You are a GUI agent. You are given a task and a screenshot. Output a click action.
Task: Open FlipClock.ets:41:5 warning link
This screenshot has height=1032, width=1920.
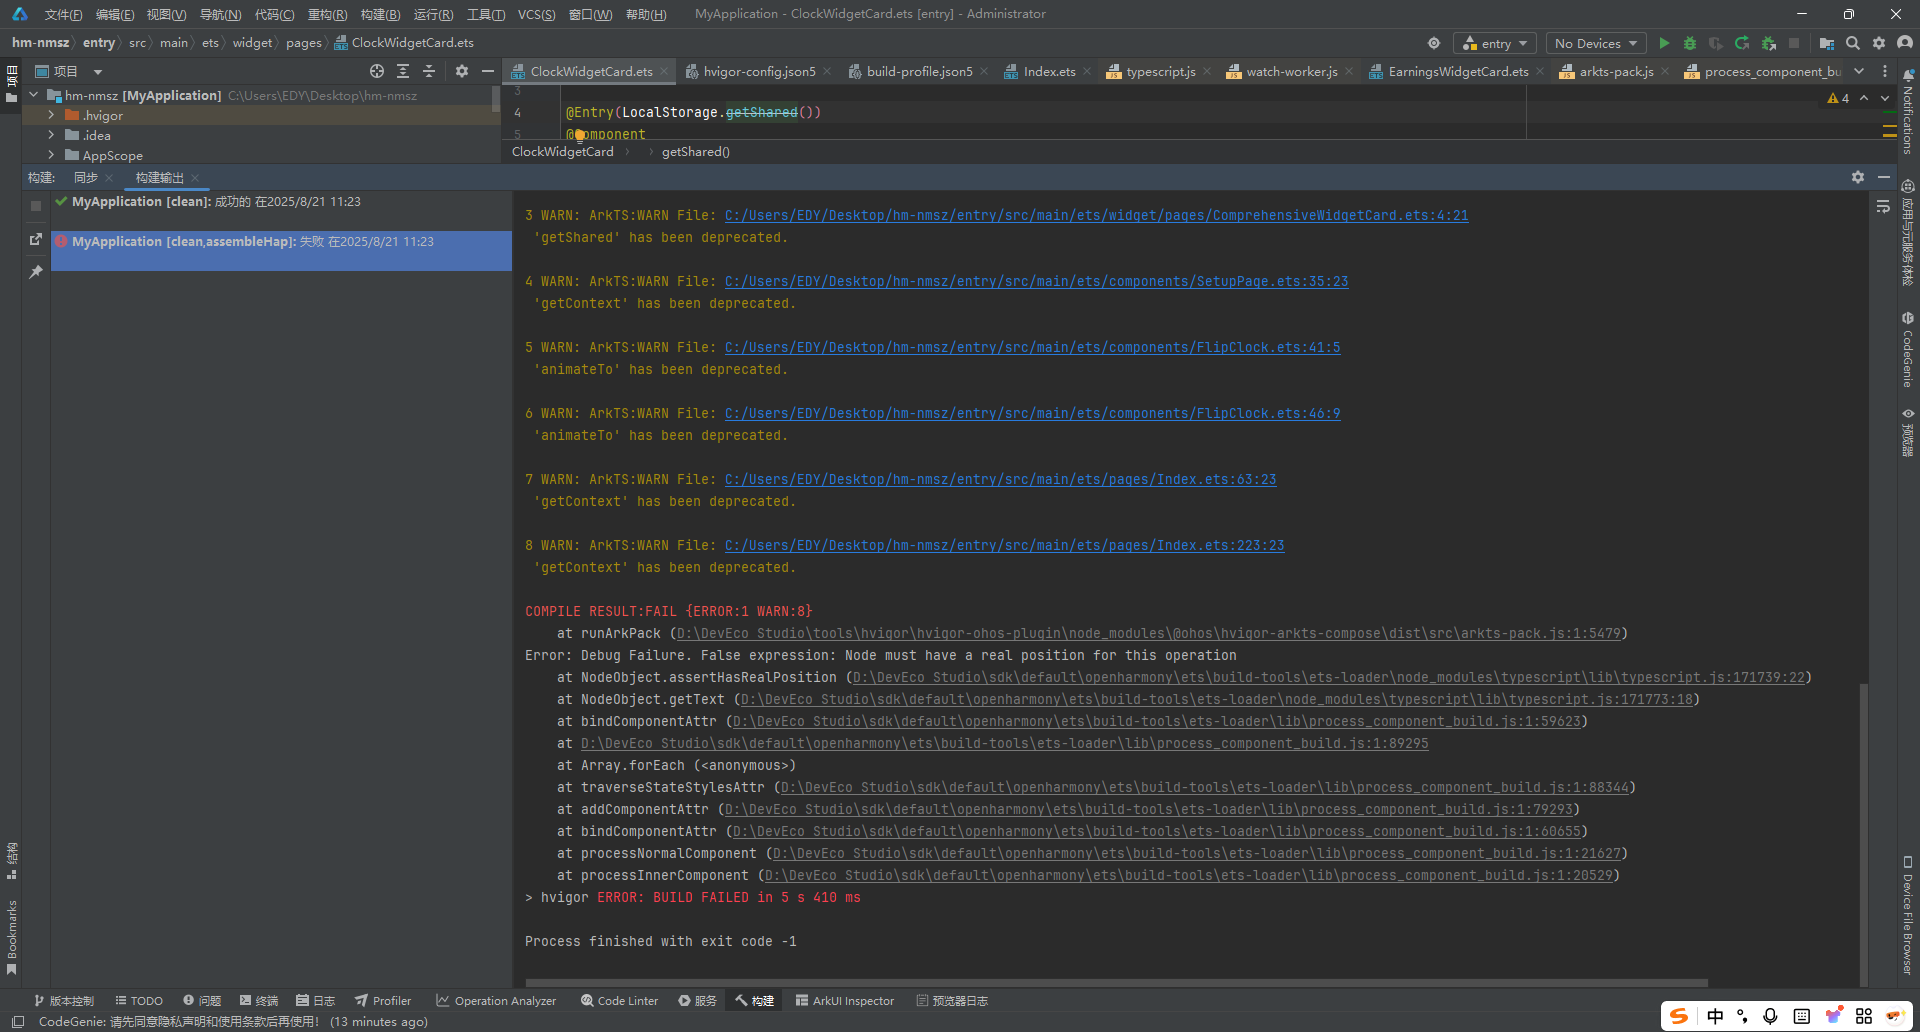click(x=1032, y=347)
